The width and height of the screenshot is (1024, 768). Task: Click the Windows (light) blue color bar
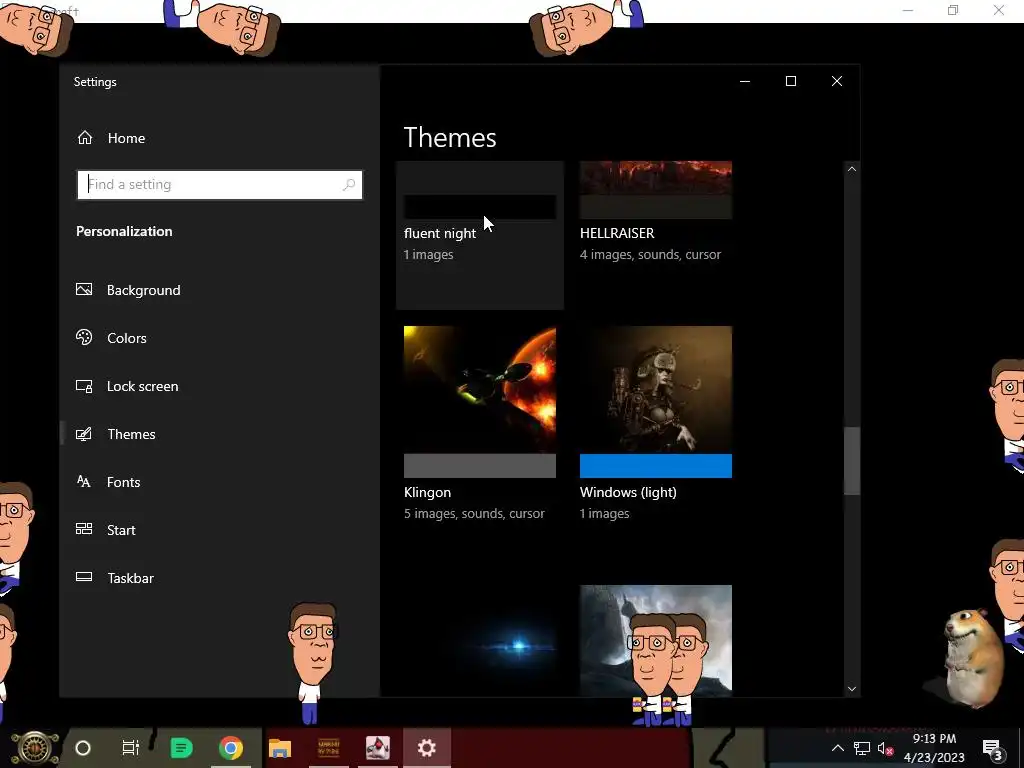pyautogui.click(x=656, y=466)
